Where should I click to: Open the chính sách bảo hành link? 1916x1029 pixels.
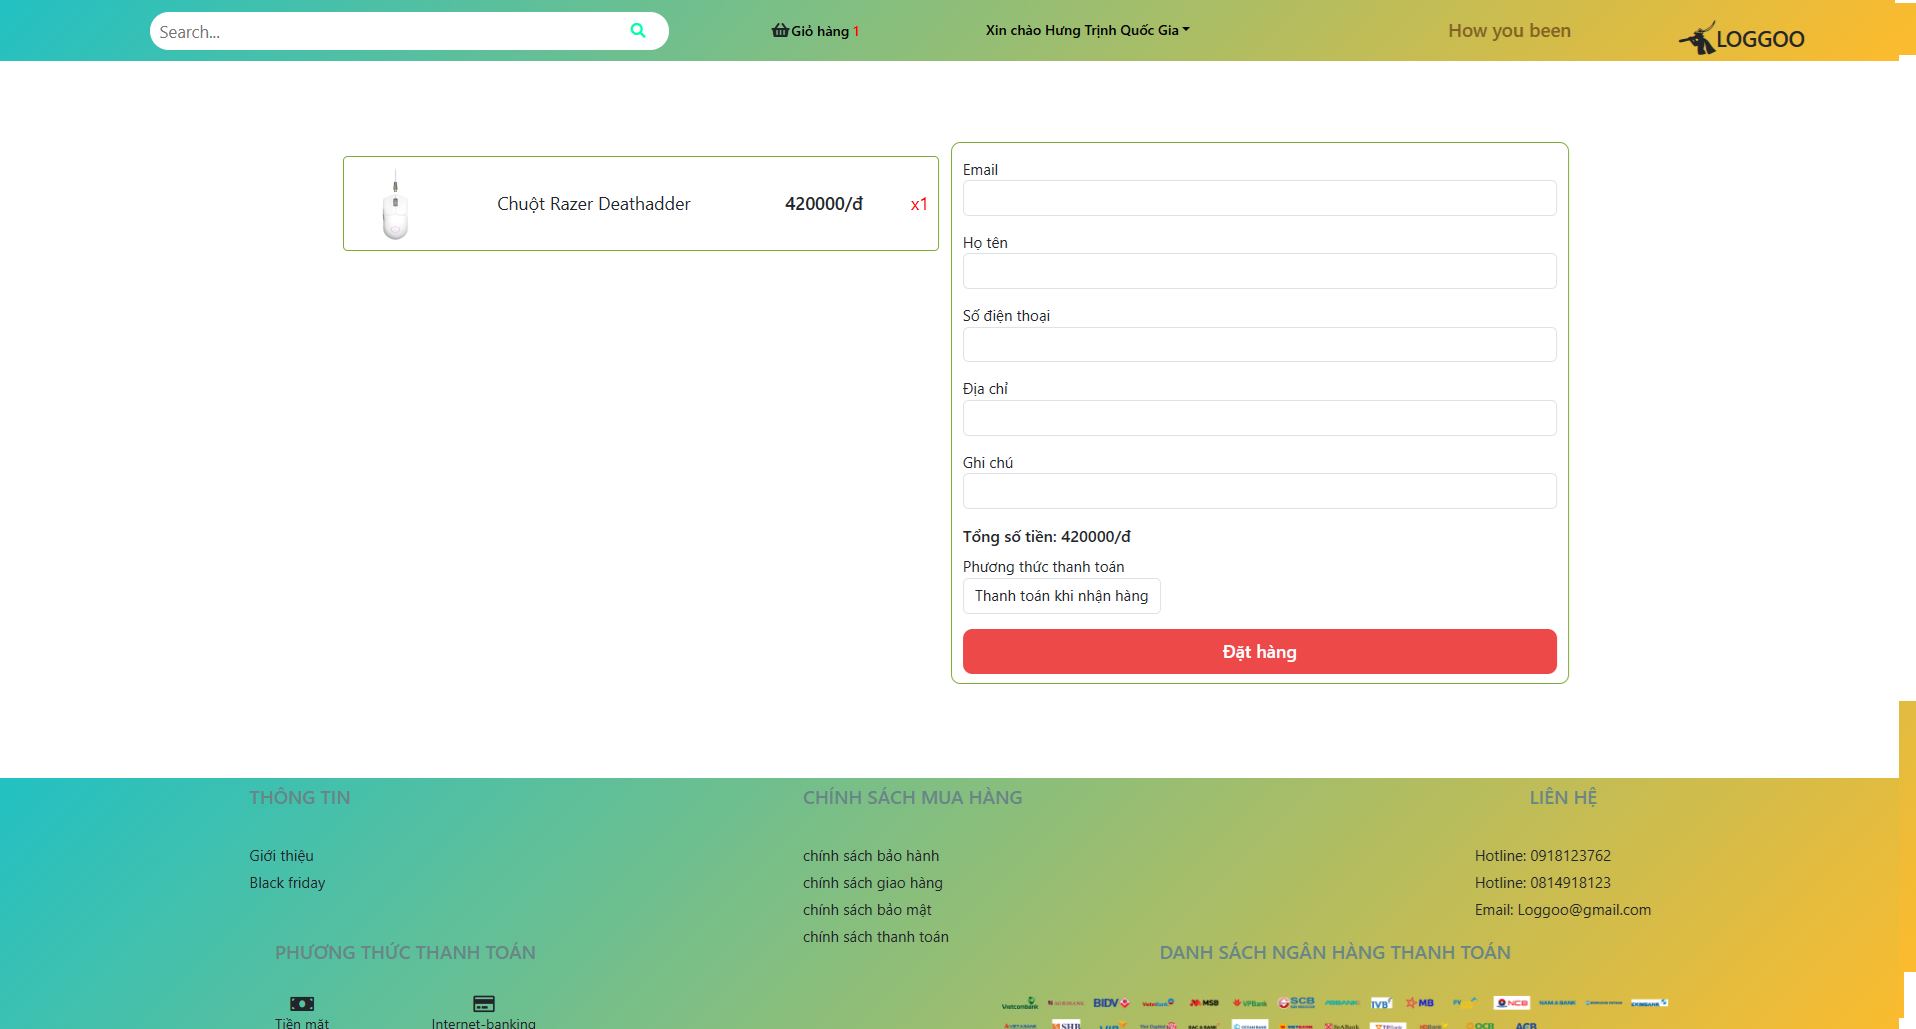870,856
